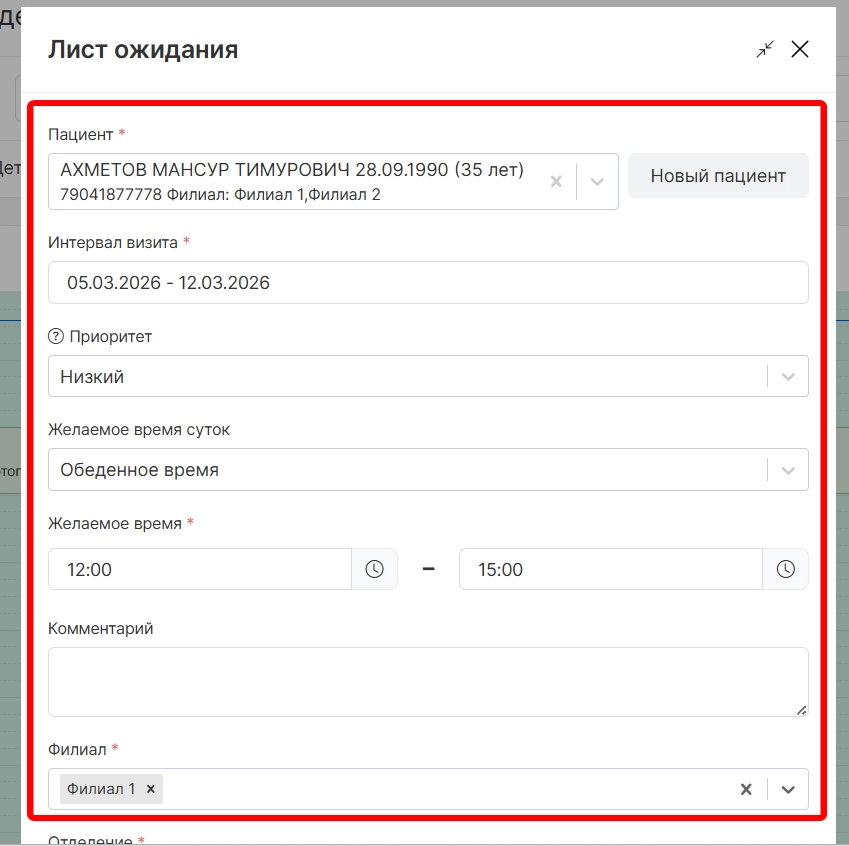Click the Новый пациент button
Screen dimensions: 849x846
click(x=718, y=176)
